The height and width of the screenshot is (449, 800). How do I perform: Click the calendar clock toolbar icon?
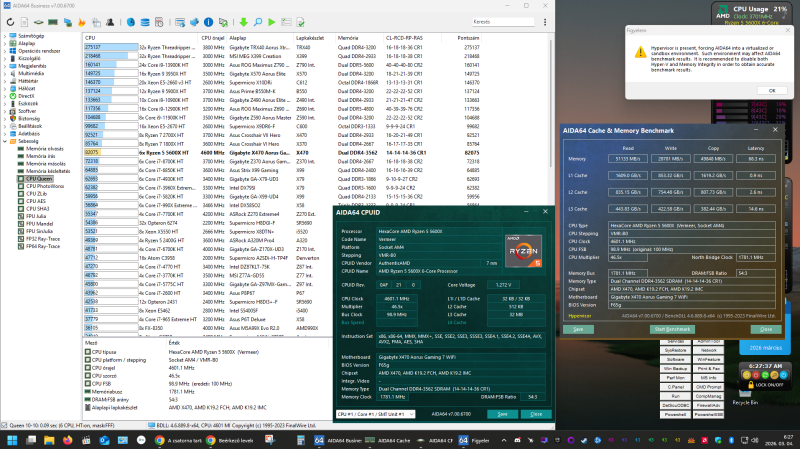[159, 22]
